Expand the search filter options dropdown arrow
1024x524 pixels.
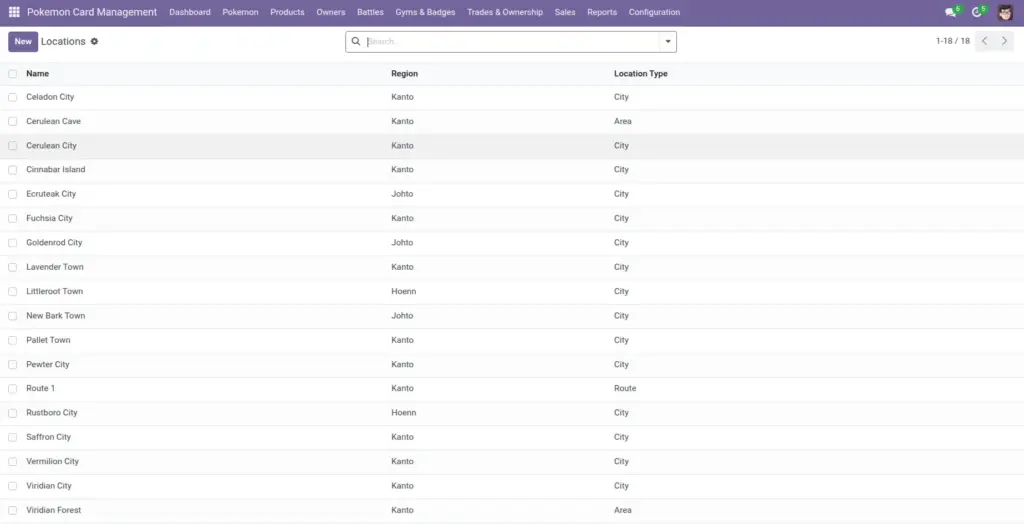pos(668,41)
